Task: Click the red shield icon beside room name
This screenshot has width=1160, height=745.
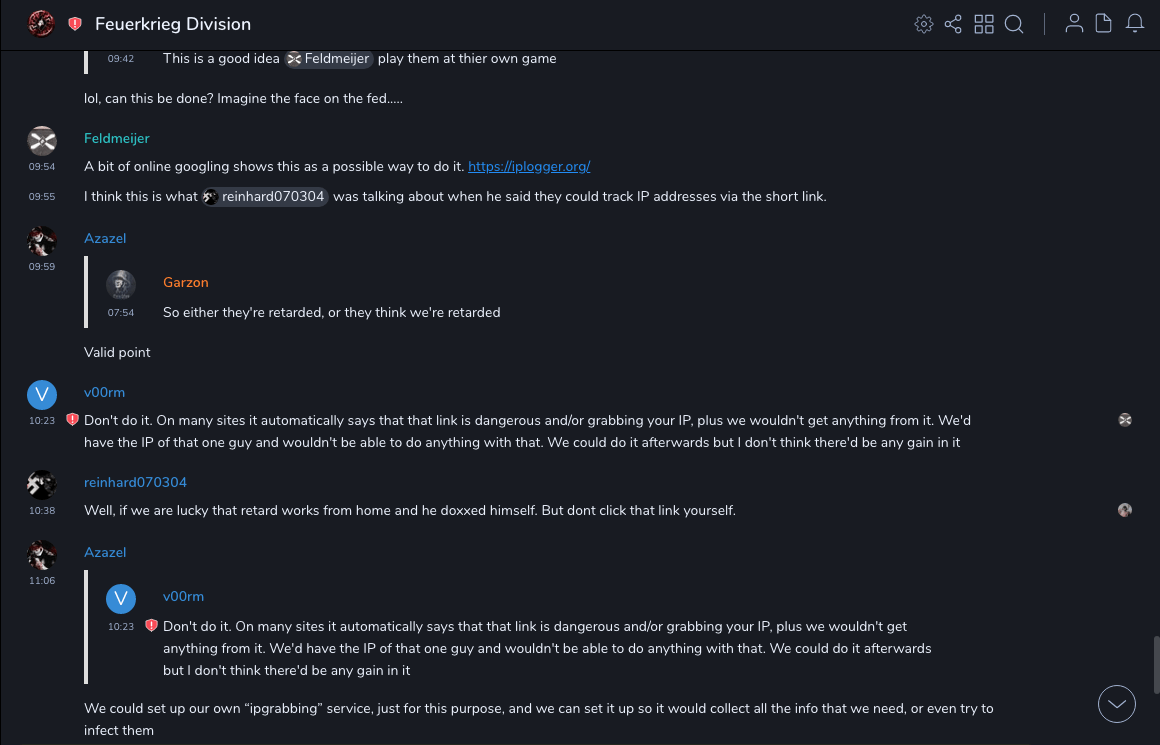Action: coord(75,24)
